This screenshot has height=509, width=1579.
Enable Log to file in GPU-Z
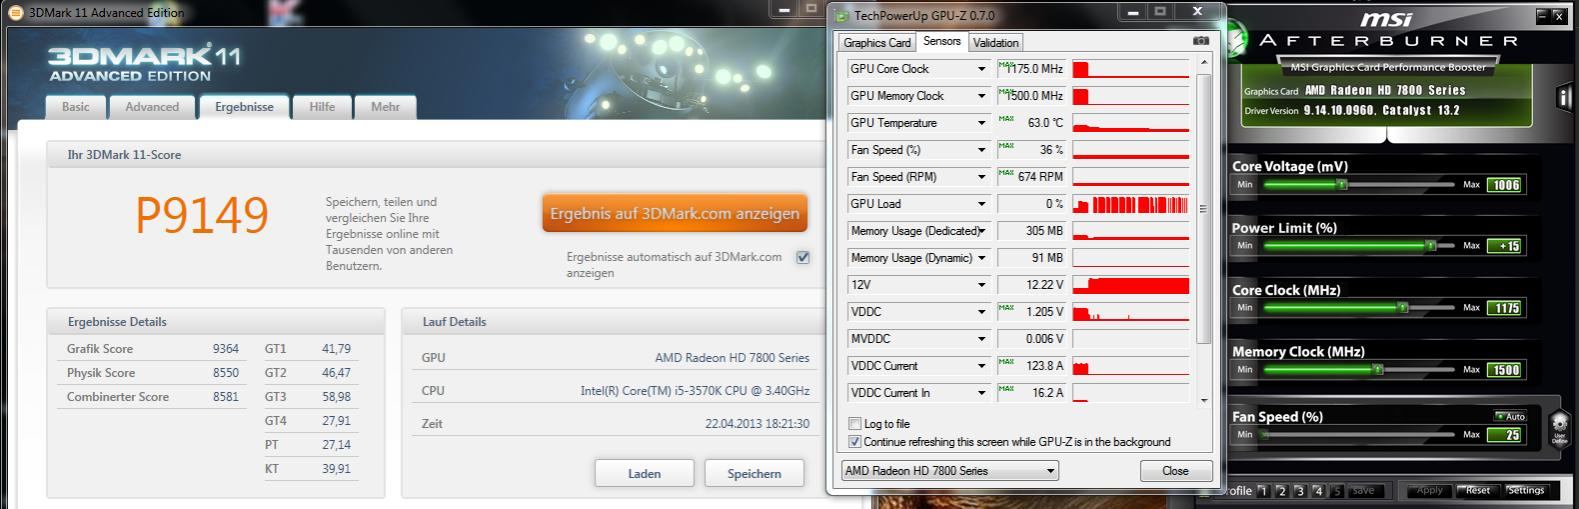tap(855, 424)
